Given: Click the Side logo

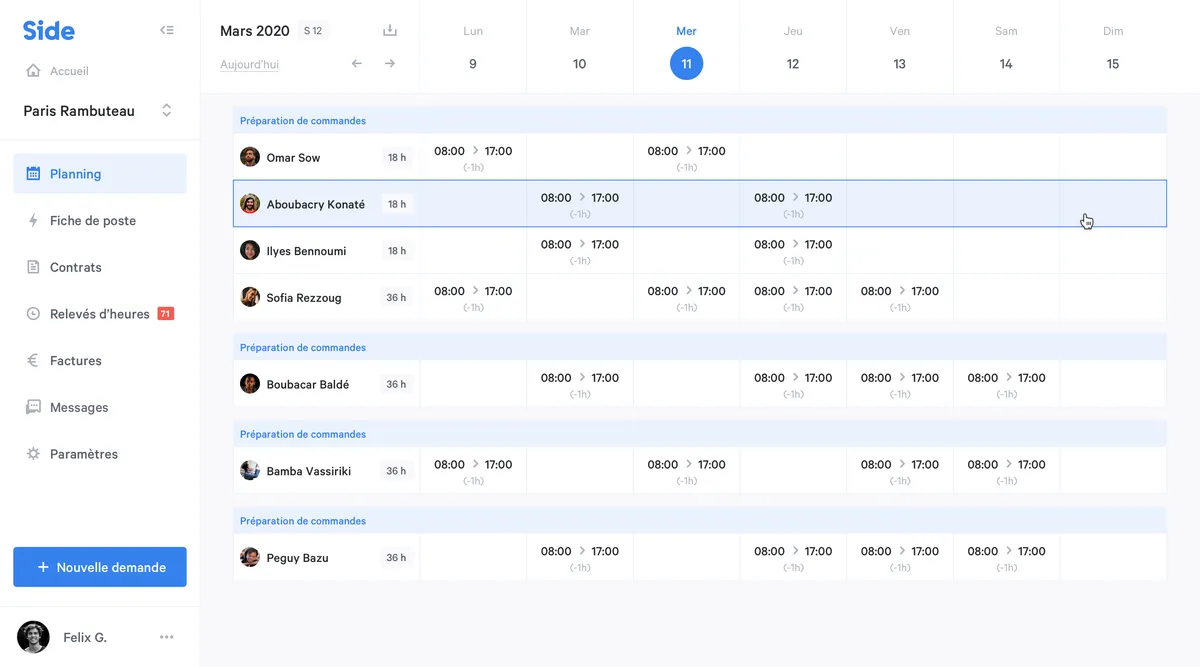Looking at the screenshot, I should pyautogui.click(x=49, y=31).
